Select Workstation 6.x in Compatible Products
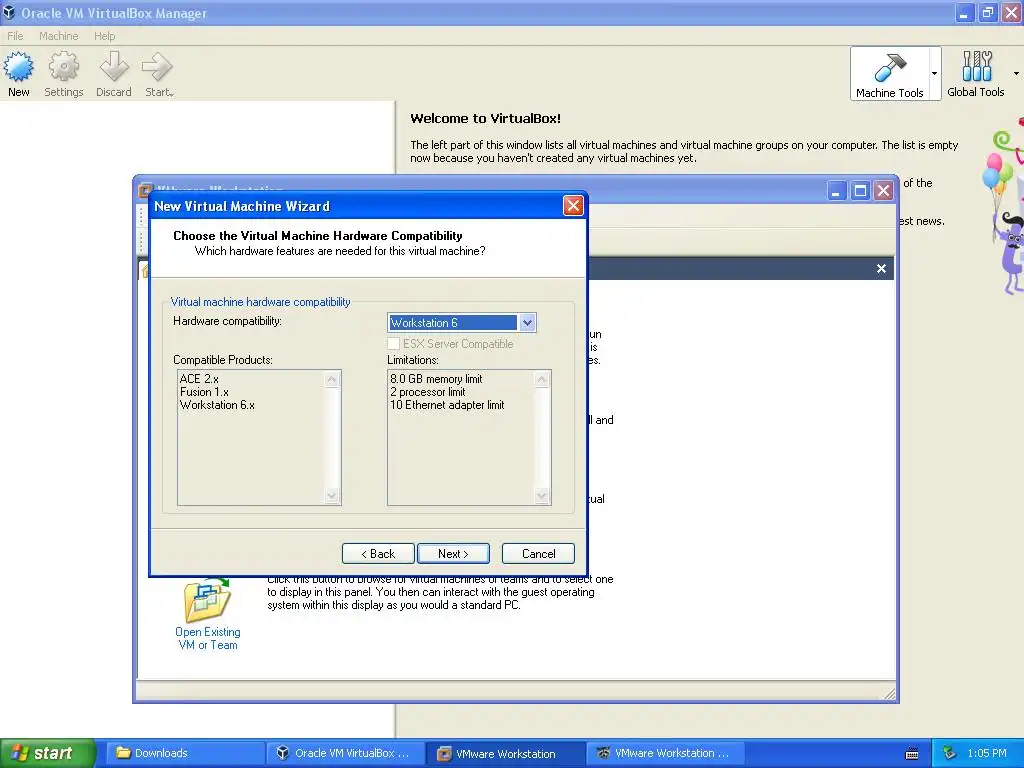1024x768 pixels. pyautogui.click(x=217, y=405)
